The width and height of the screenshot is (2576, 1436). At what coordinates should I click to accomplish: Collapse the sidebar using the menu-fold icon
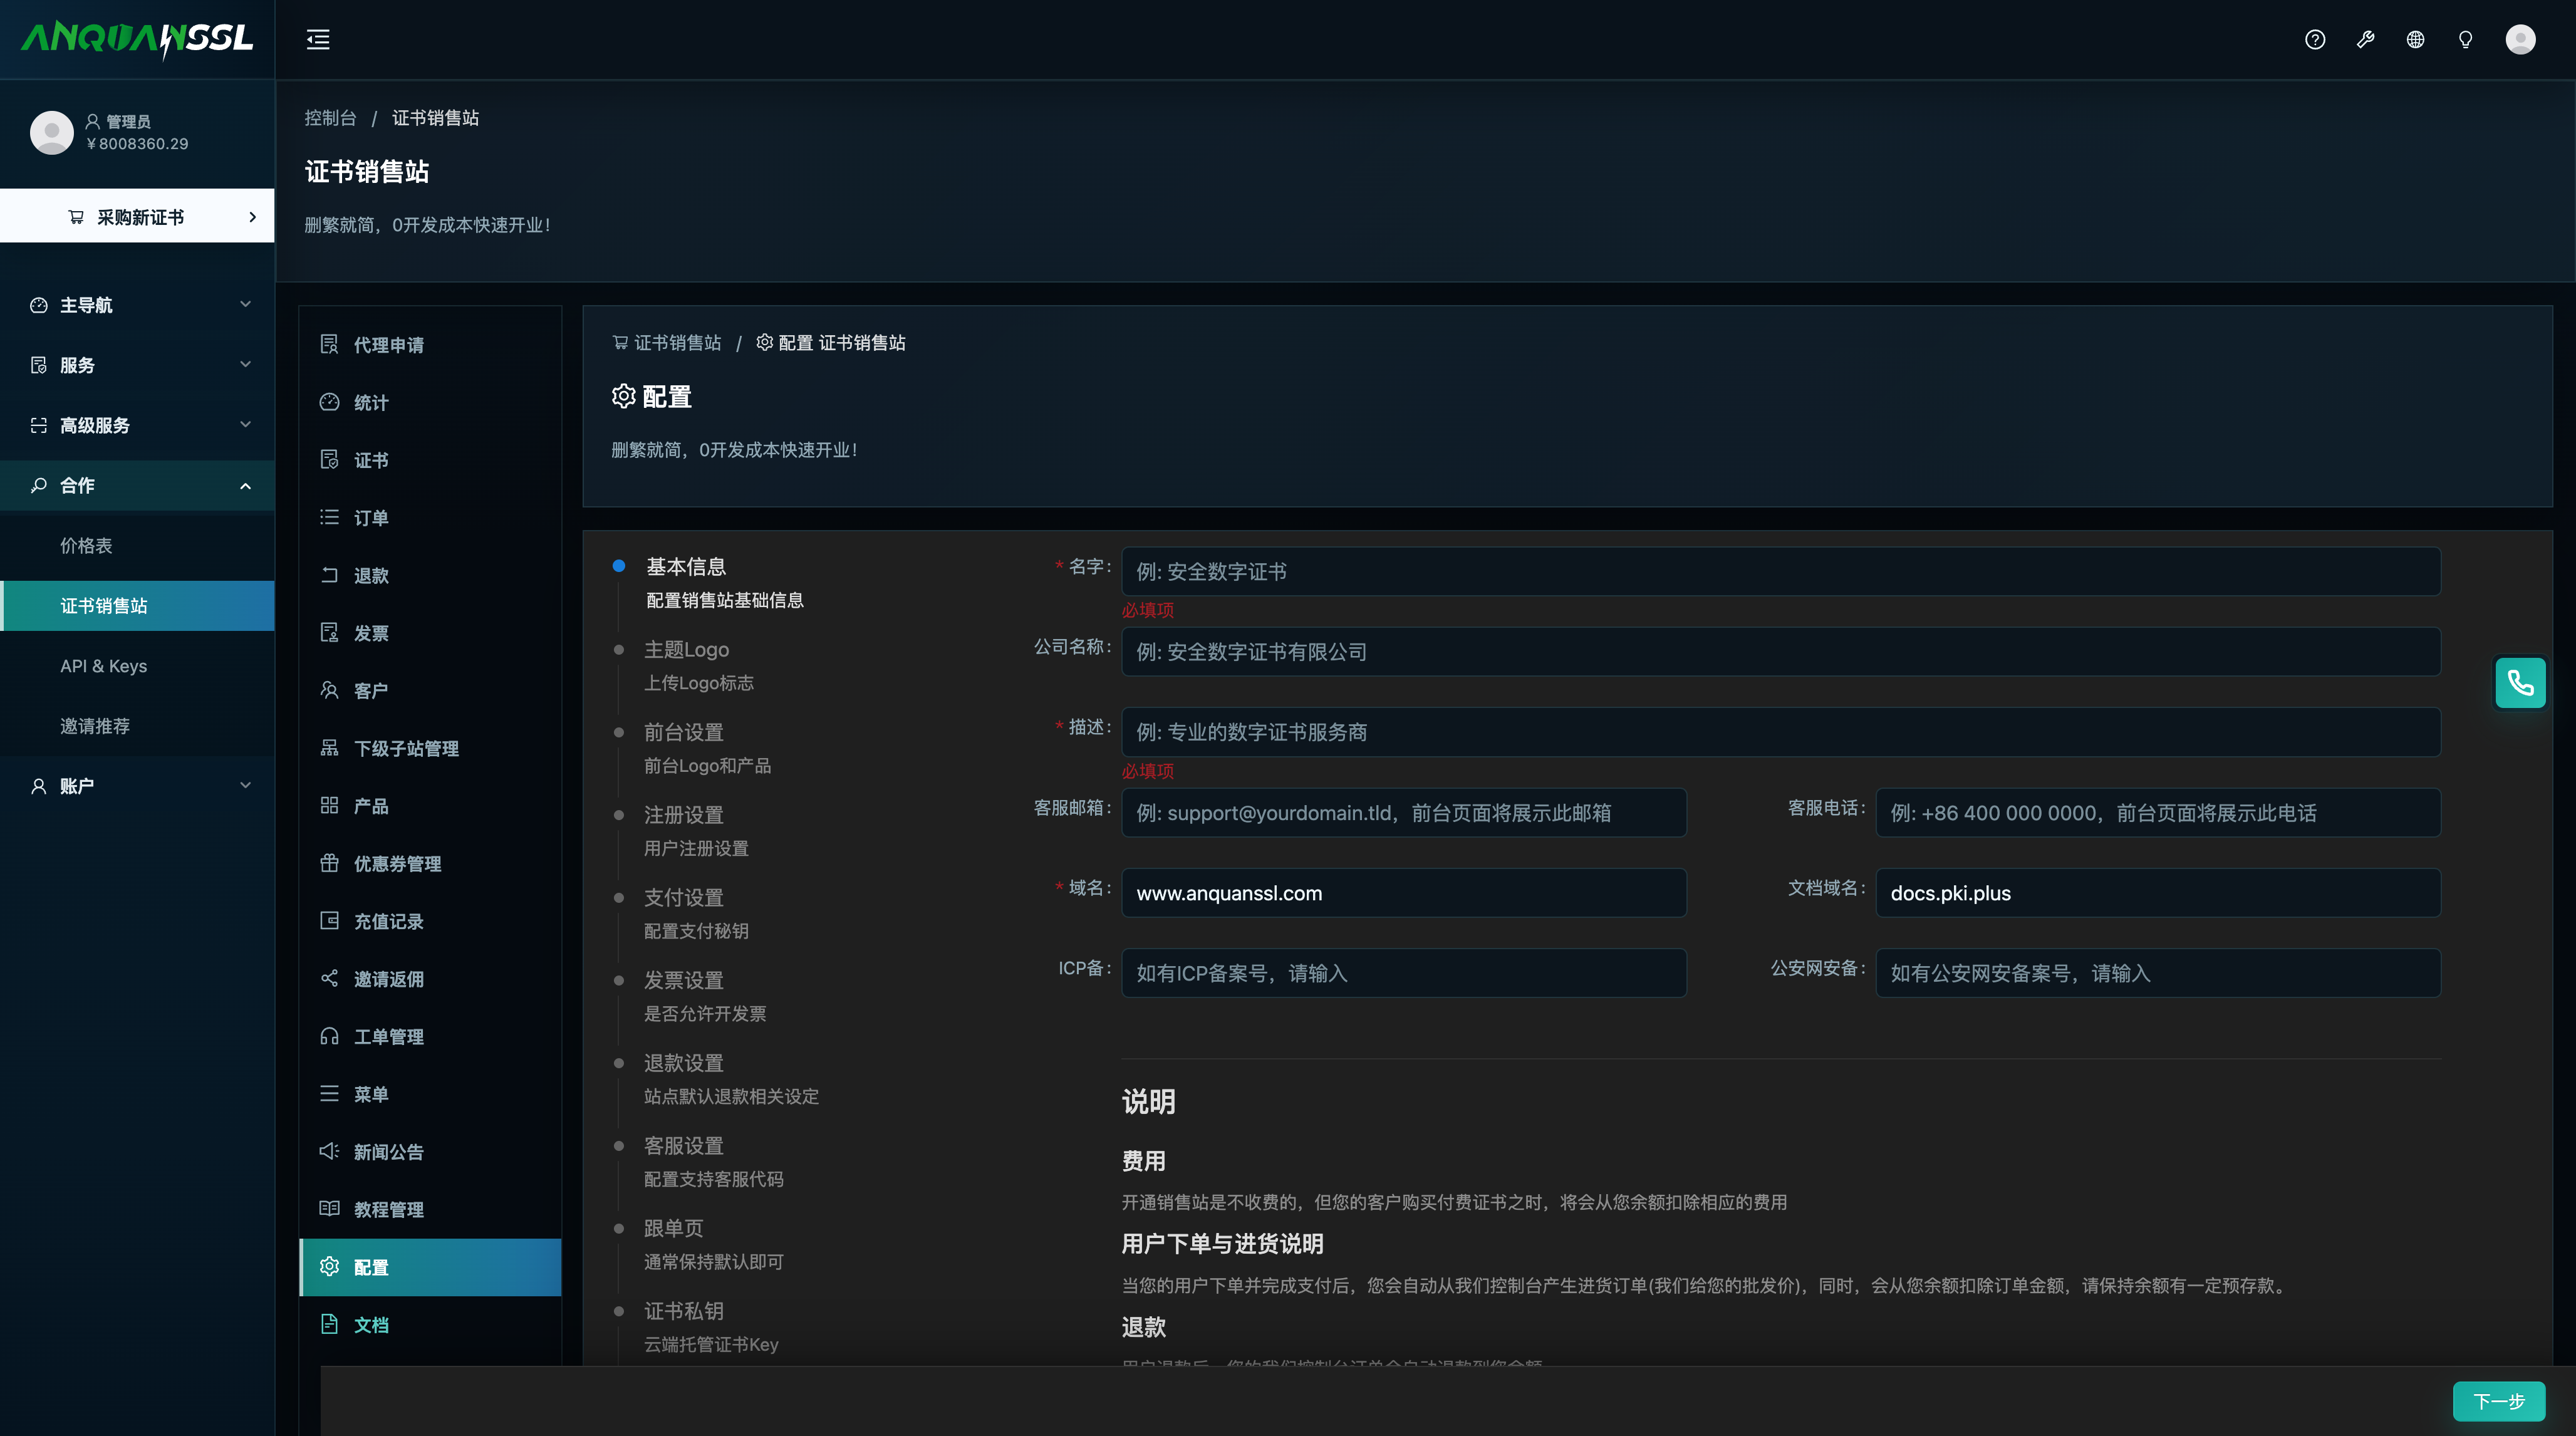click(x=318, y=40)
